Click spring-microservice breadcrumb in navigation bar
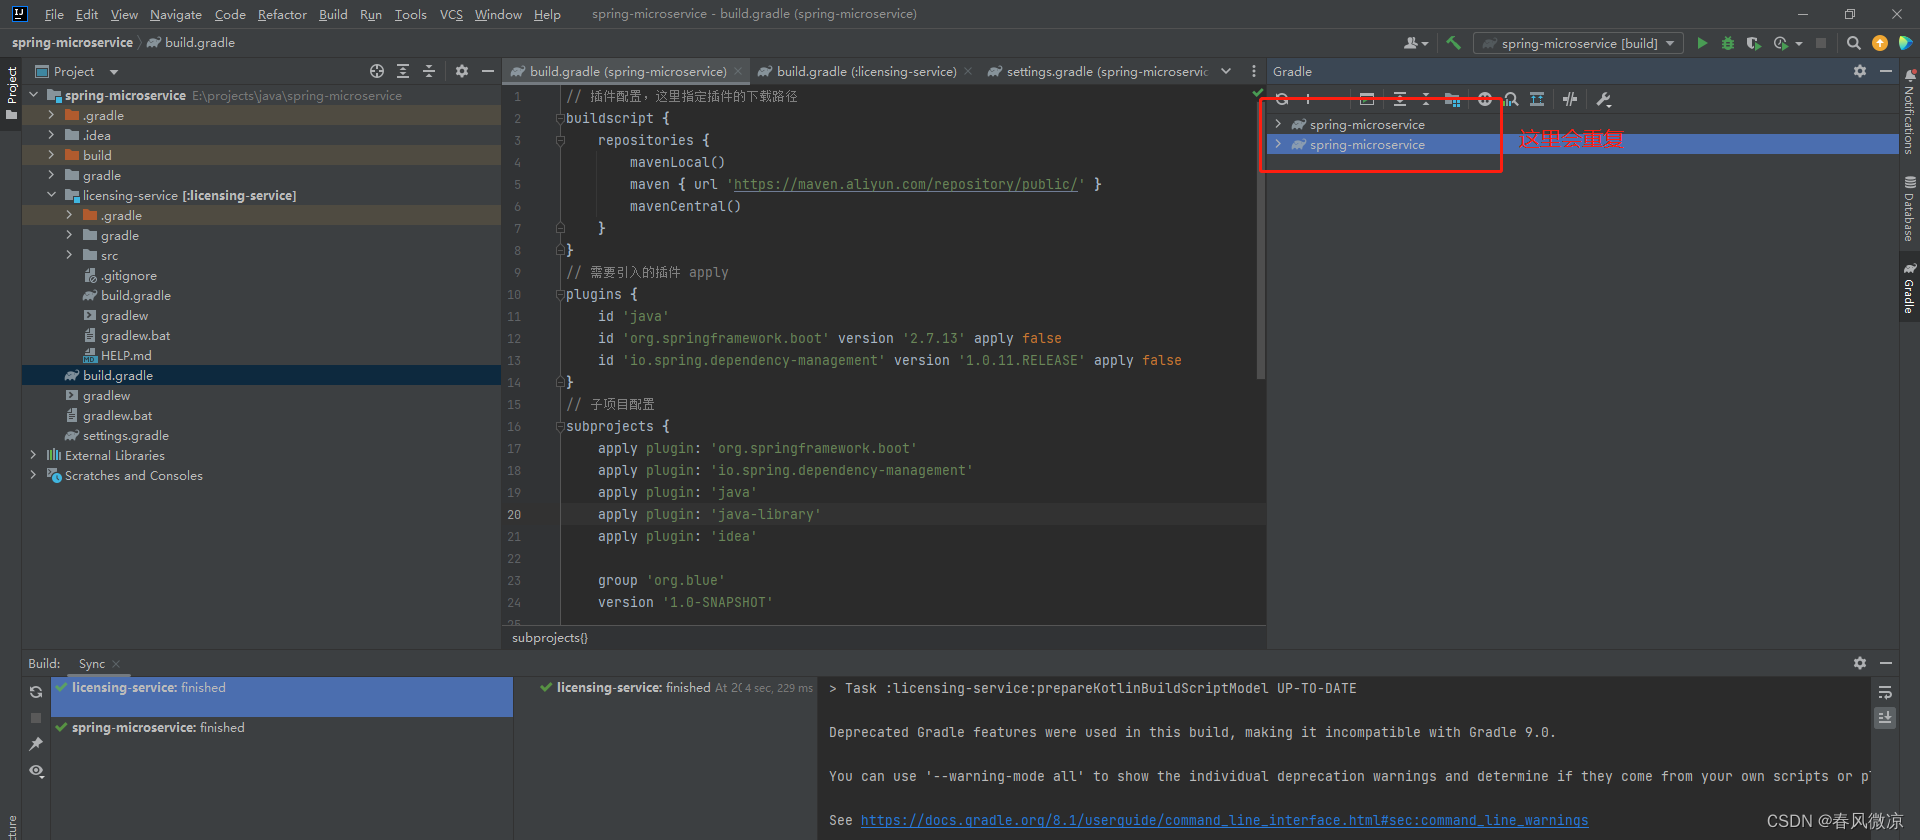This screenshot has height=840, width=1920. (72, 42)
